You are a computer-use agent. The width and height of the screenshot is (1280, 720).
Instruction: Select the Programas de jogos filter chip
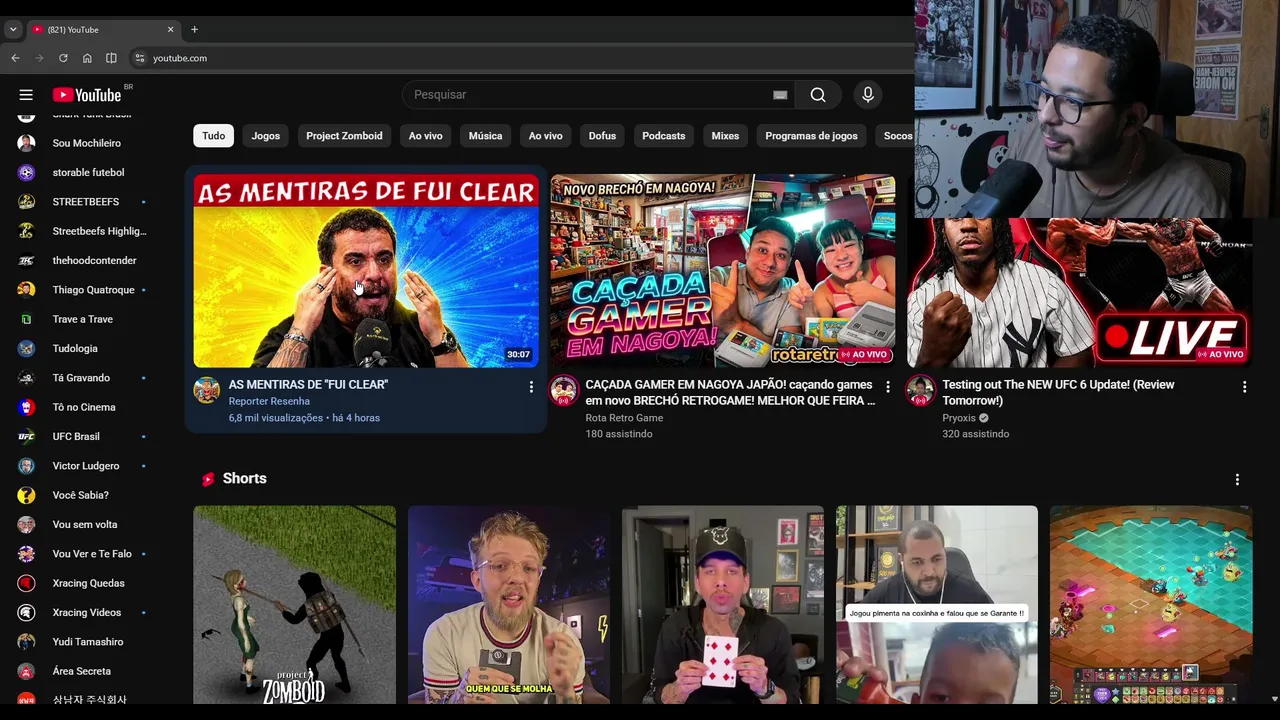[x=811, y=136]
